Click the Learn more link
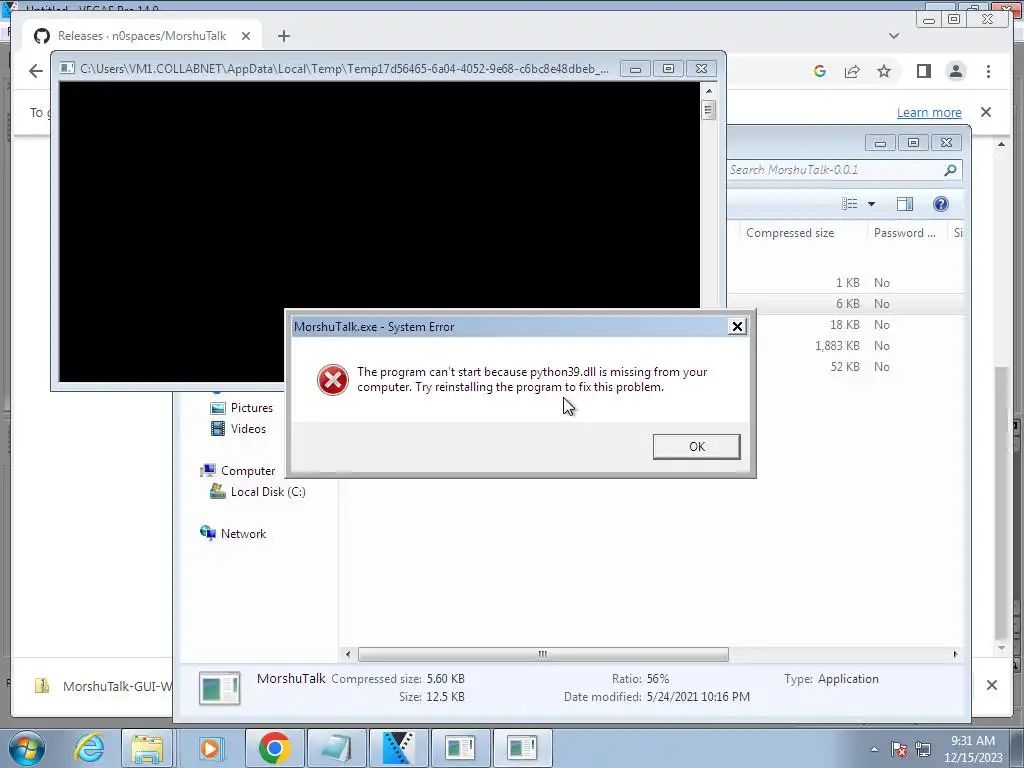 coord(929,112)
